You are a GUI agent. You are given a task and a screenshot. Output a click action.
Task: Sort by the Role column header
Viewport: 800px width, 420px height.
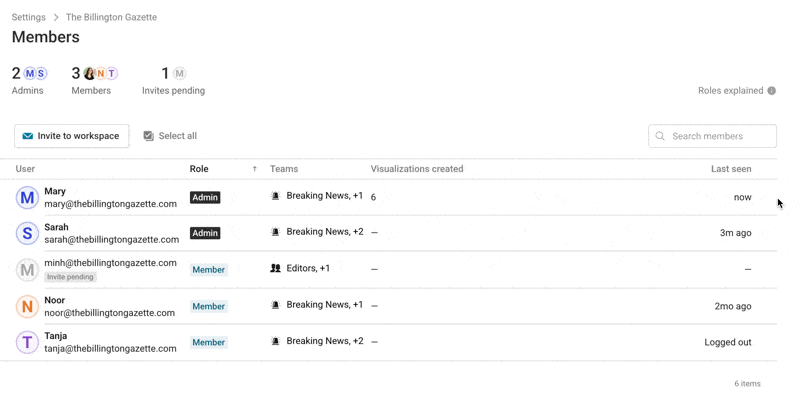point(199,169)
